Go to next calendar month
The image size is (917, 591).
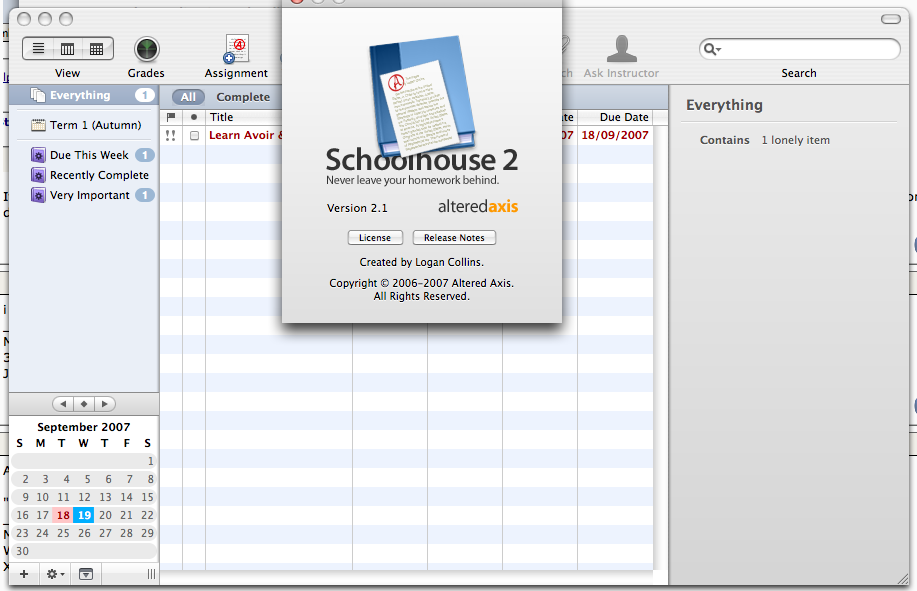tap(105, 404)
